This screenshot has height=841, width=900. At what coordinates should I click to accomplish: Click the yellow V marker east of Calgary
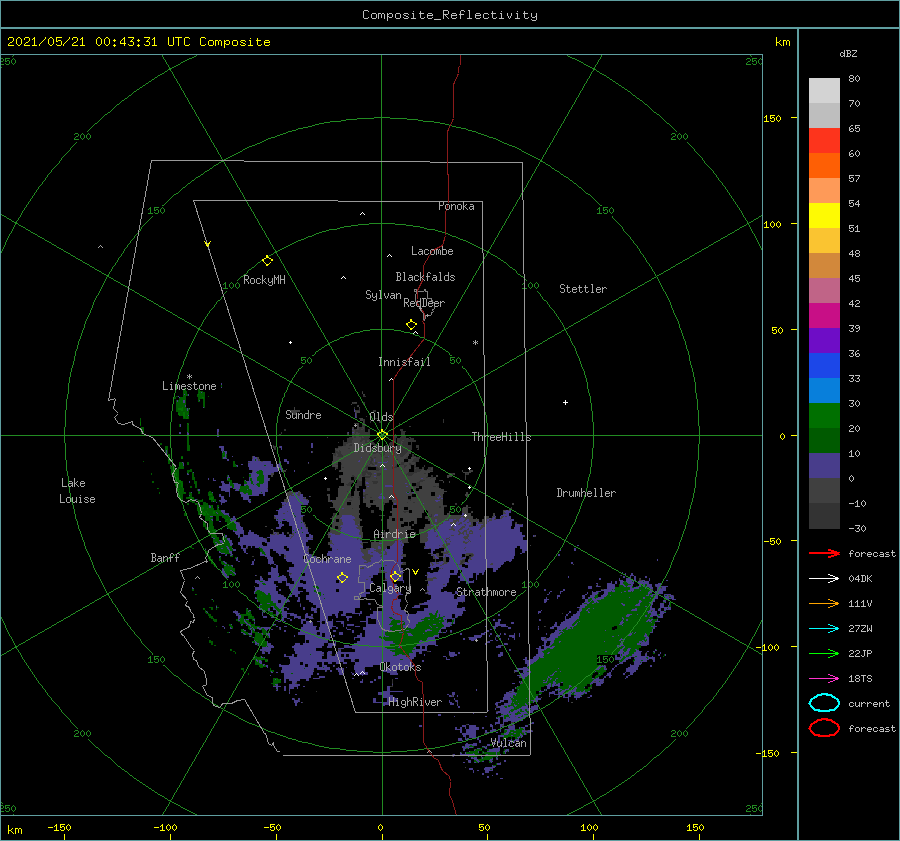[x=415, y=572]
